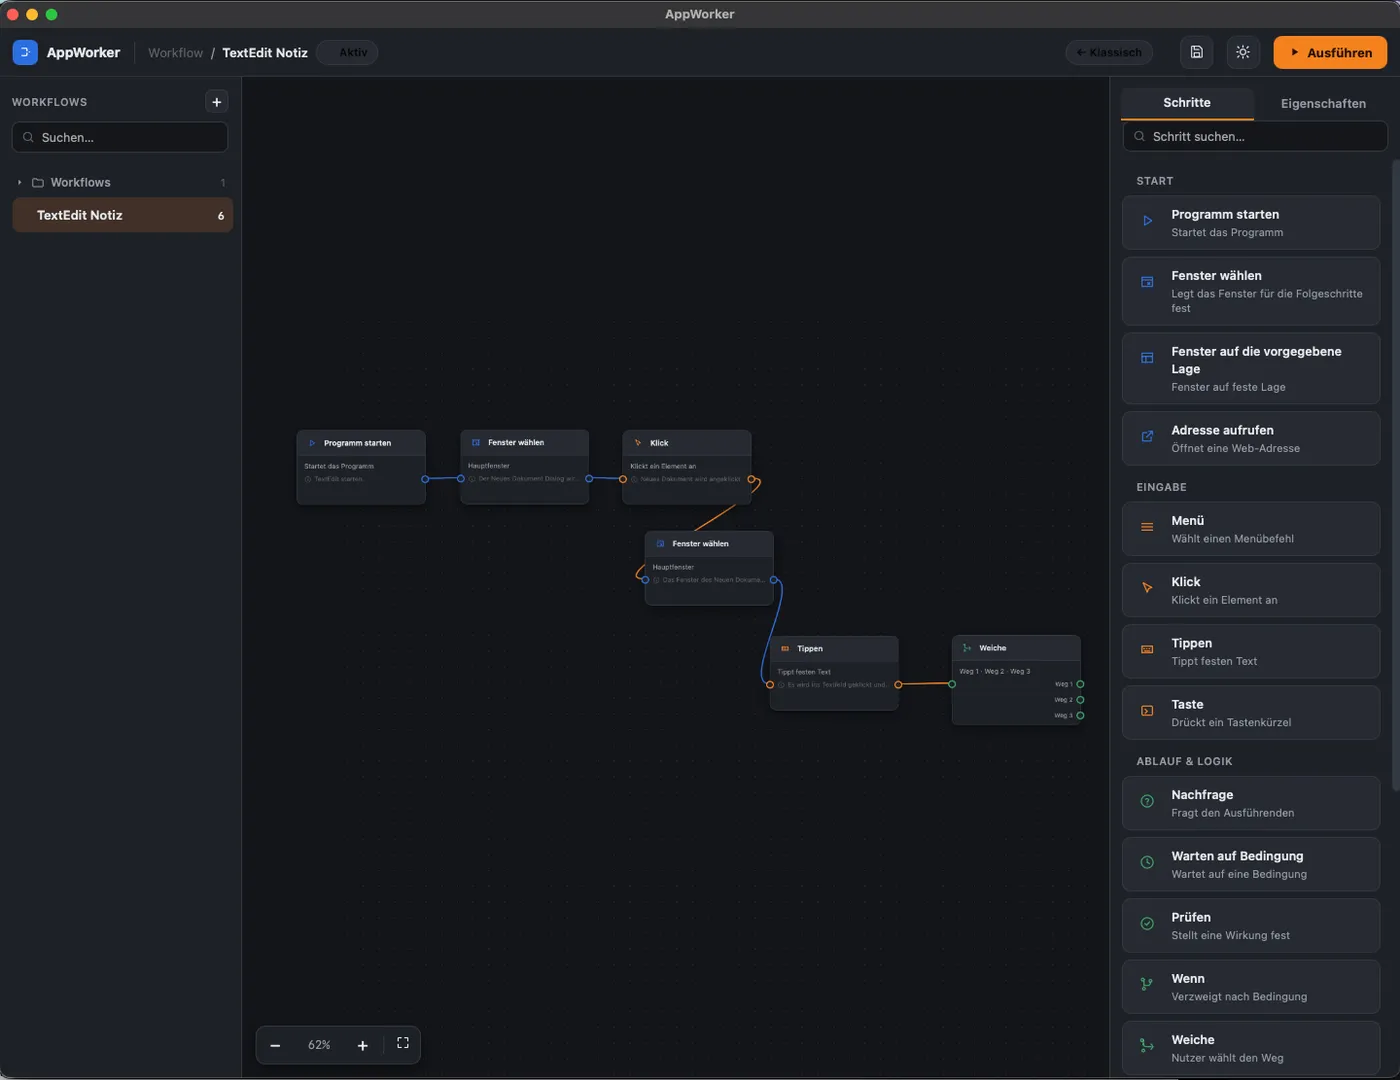Screen dimensions: 1400x1080
Task: Select the Klick node on canvas
Action: pos(687,467)
